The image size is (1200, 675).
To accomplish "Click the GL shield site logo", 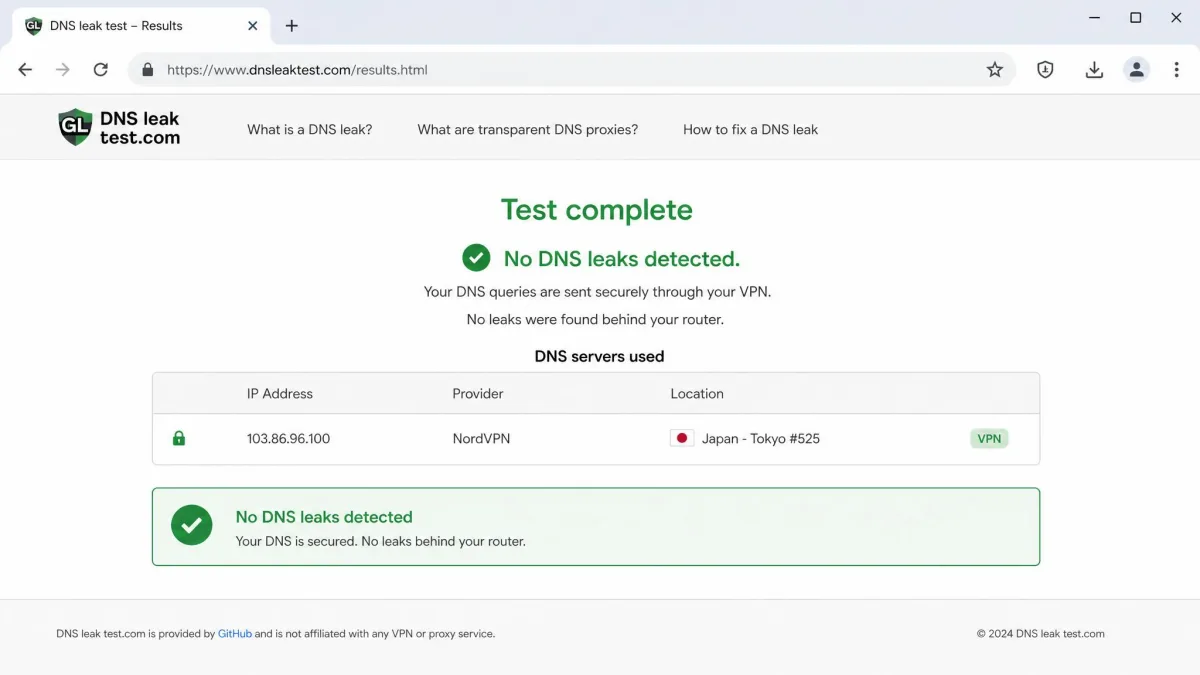I will click(75, 127).
